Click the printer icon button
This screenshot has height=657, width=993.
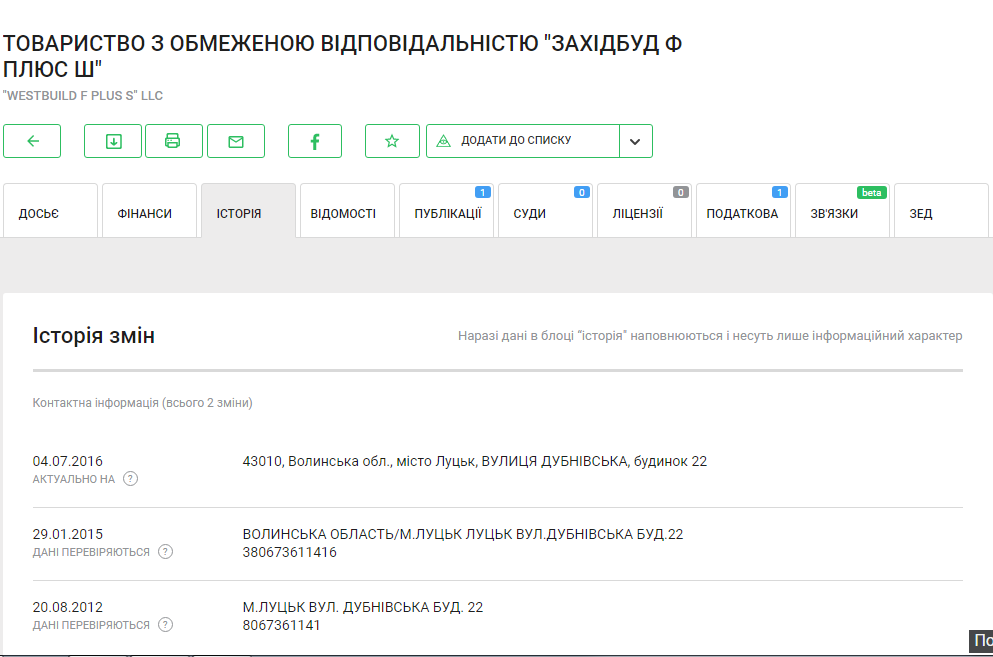tap(173, 141)
